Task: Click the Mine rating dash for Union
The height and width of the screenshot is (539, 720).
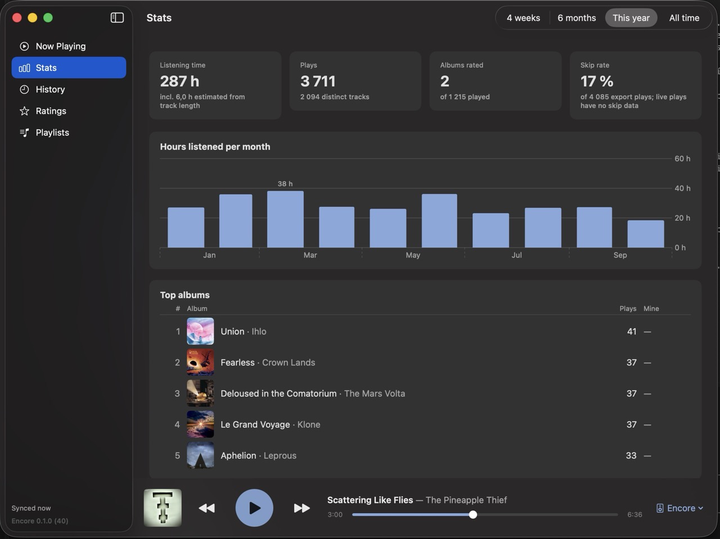Action: [x=647, y=331]
